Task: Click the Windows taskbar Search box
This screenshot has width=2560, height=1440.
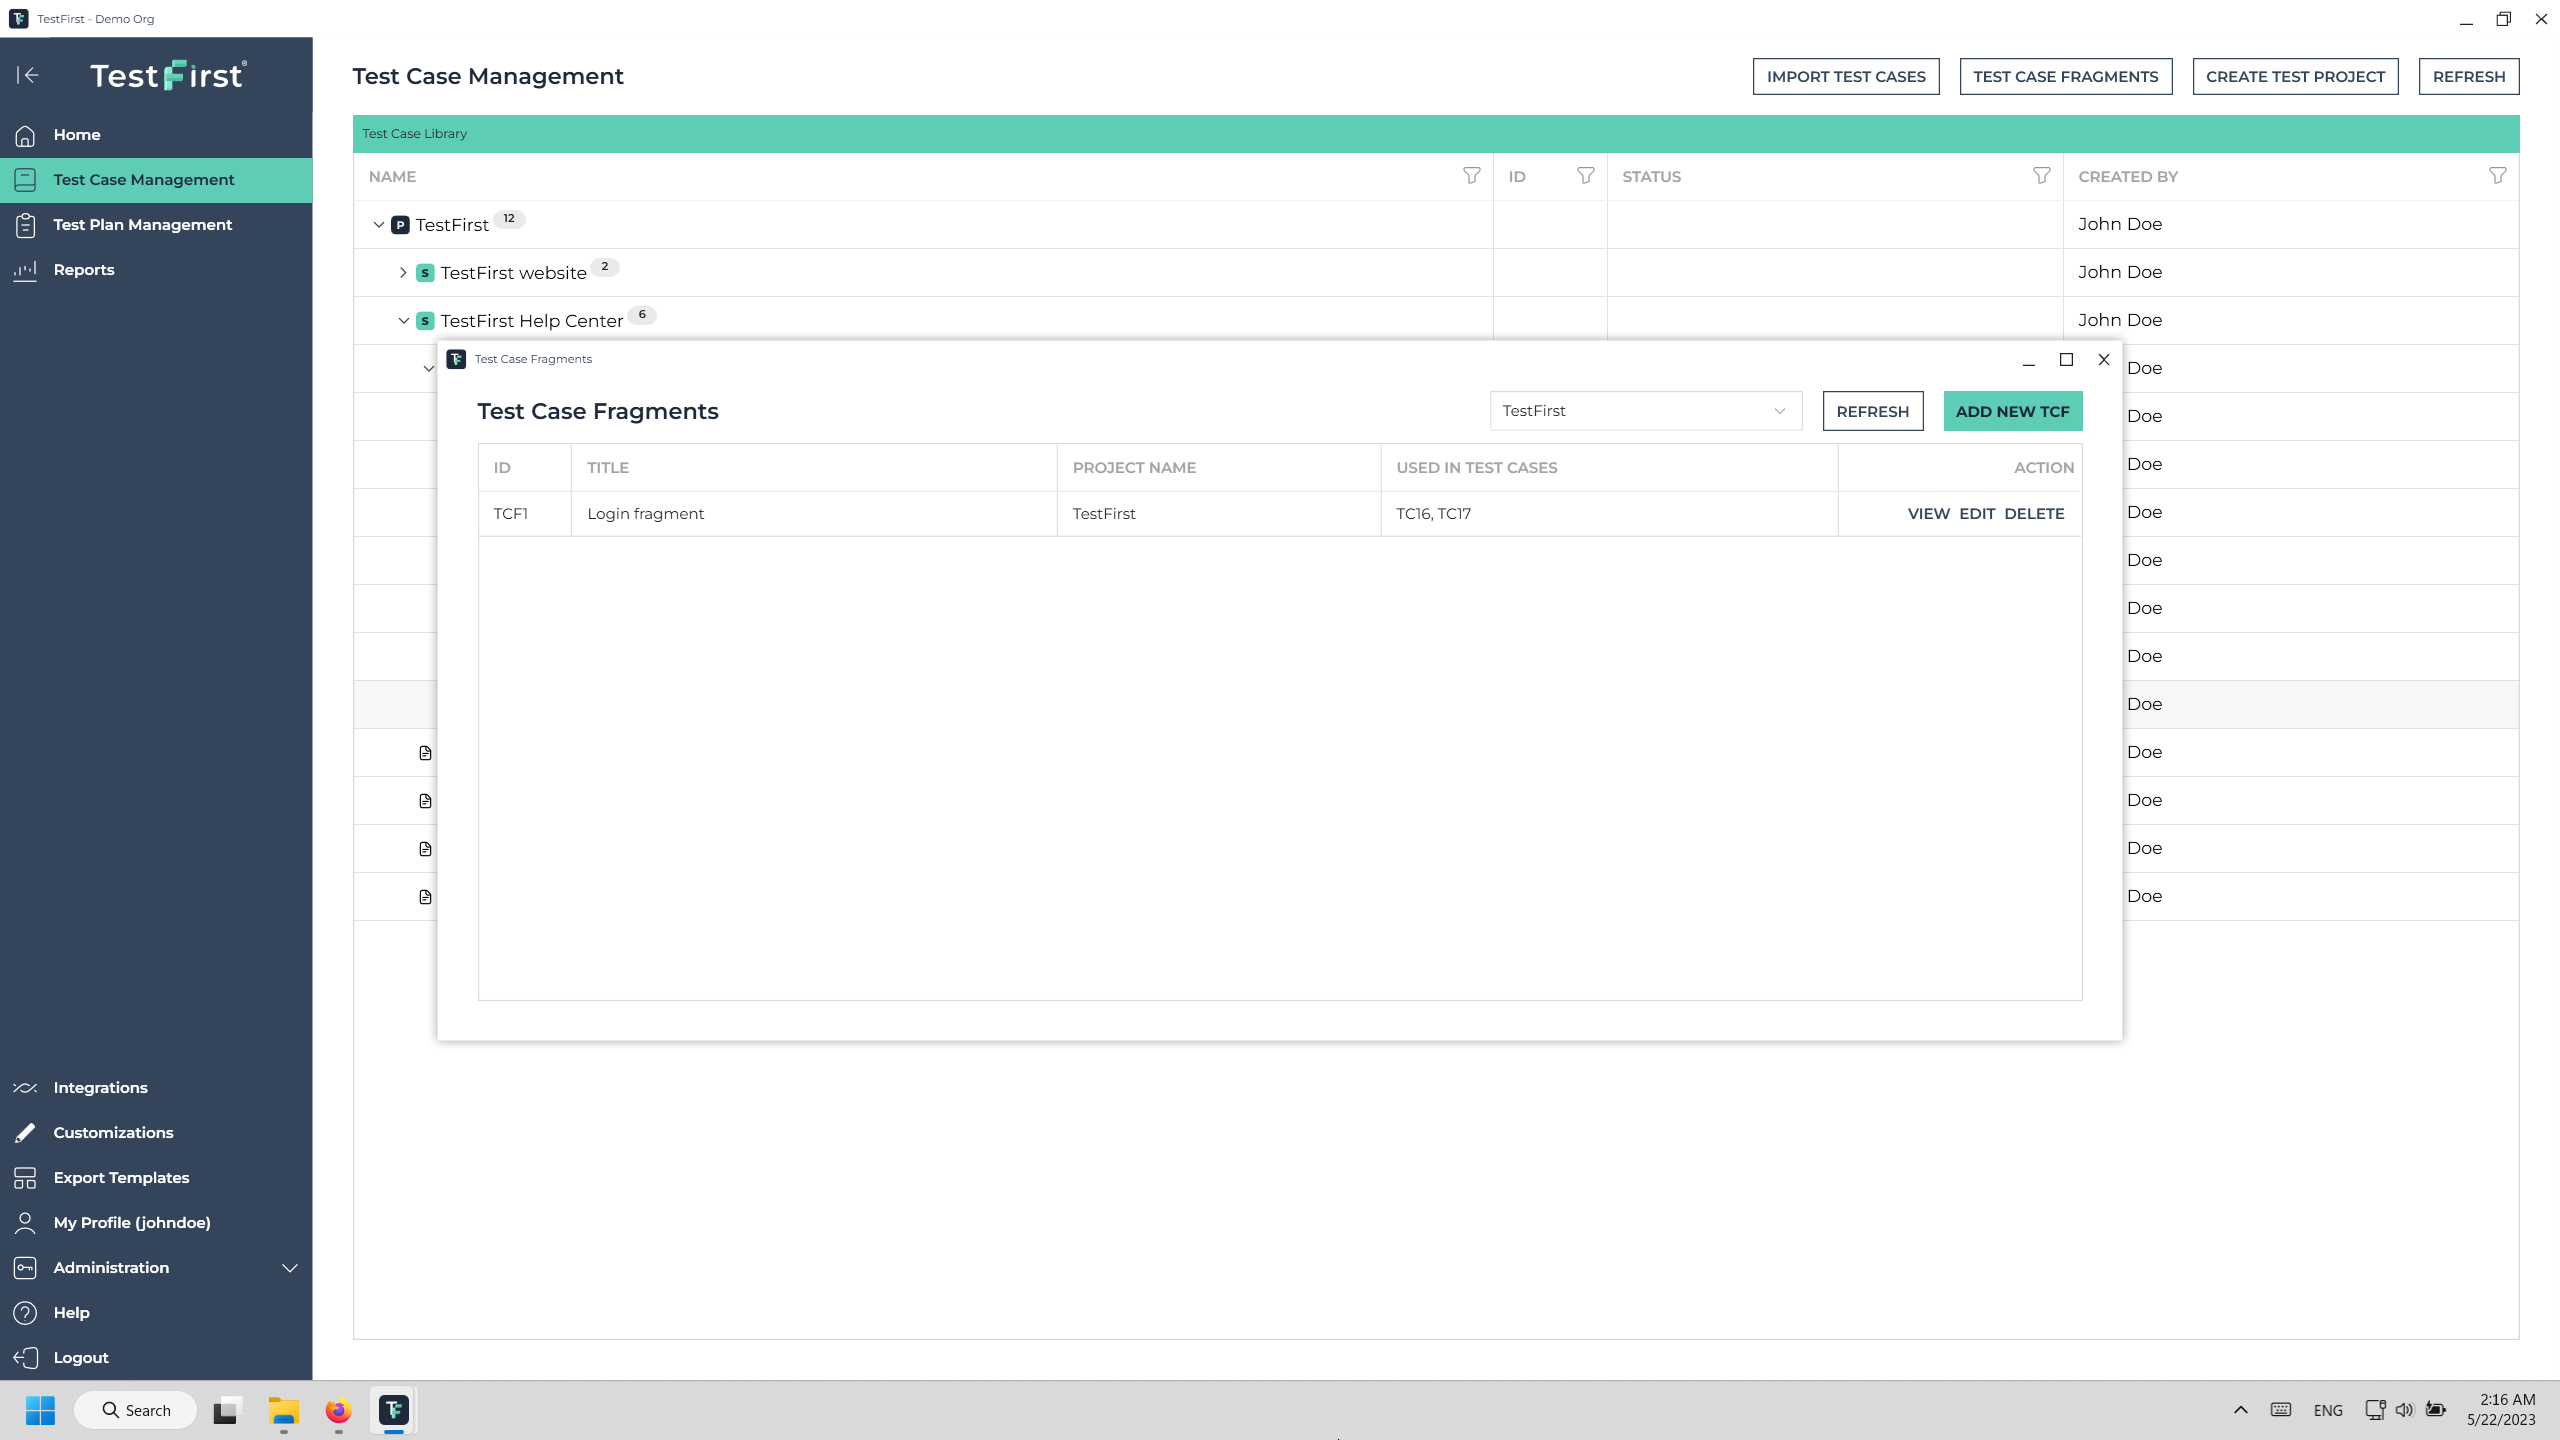Action: [x=136, y=1410]
